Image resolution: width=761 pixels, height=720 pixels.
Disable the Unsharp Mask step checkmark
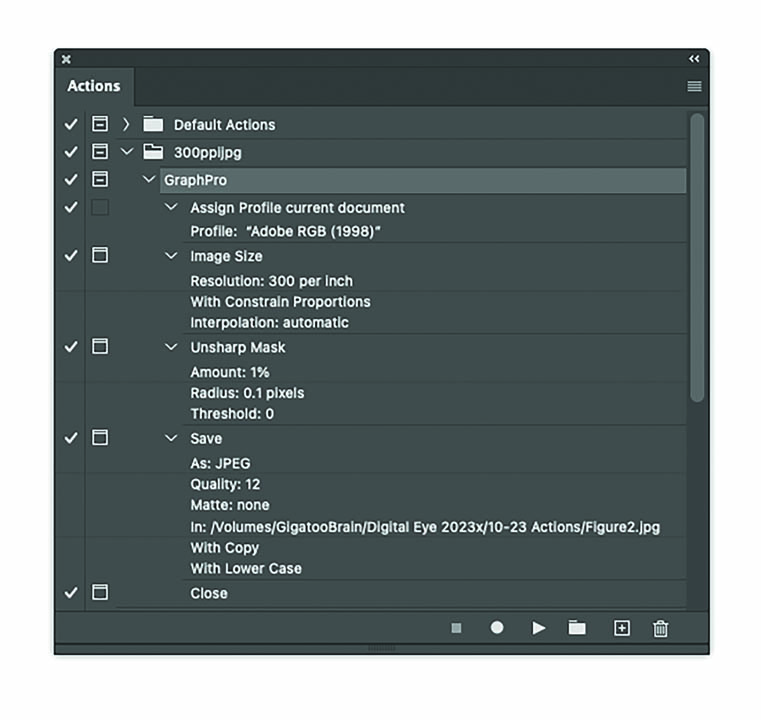pyautogui.click(x=71, y=347)
